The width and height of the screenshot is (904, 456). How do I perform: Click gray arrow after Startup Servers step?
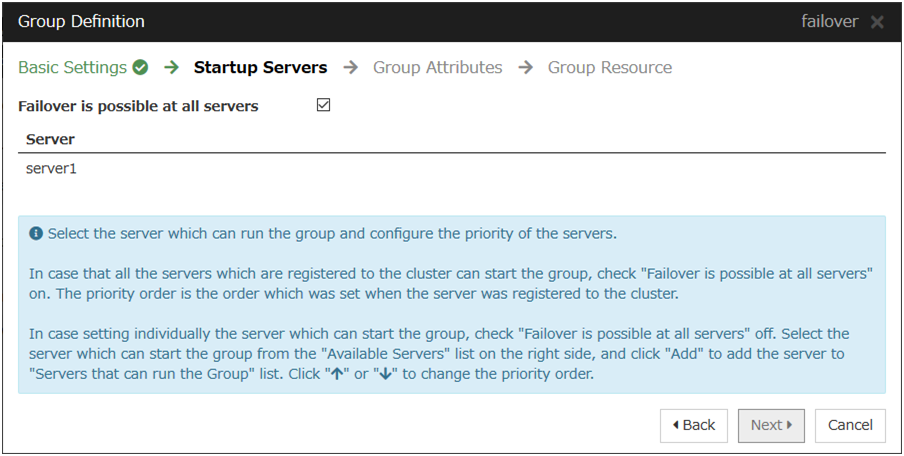click(x=350, y=68)
